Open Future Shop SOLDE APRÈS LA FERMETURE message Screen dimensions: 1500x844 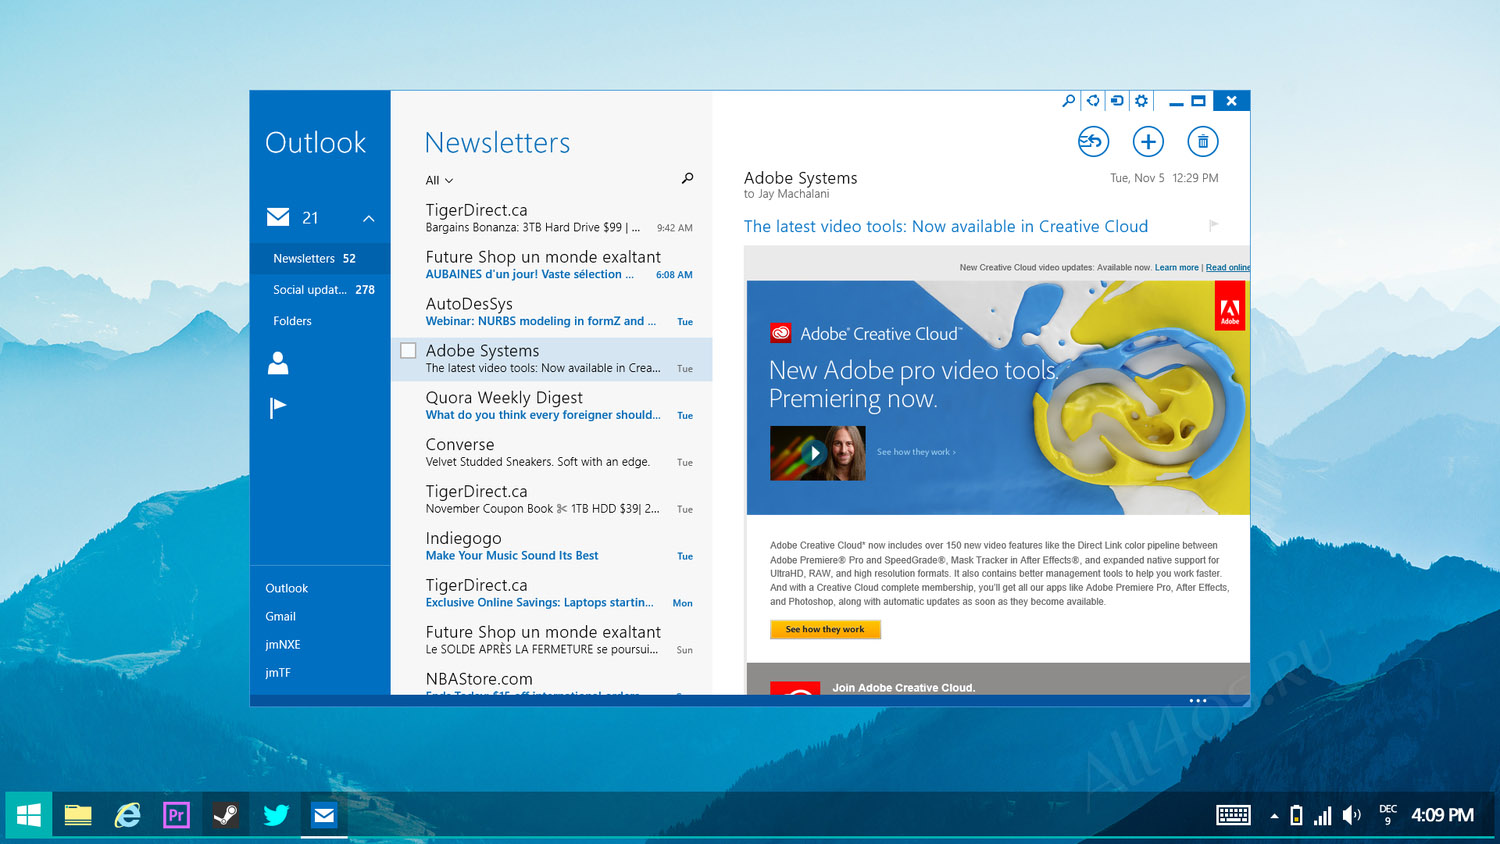pos(551,640)
